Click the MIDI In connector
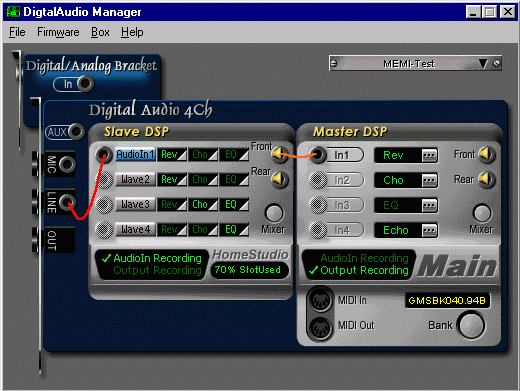 click(320, 300)
